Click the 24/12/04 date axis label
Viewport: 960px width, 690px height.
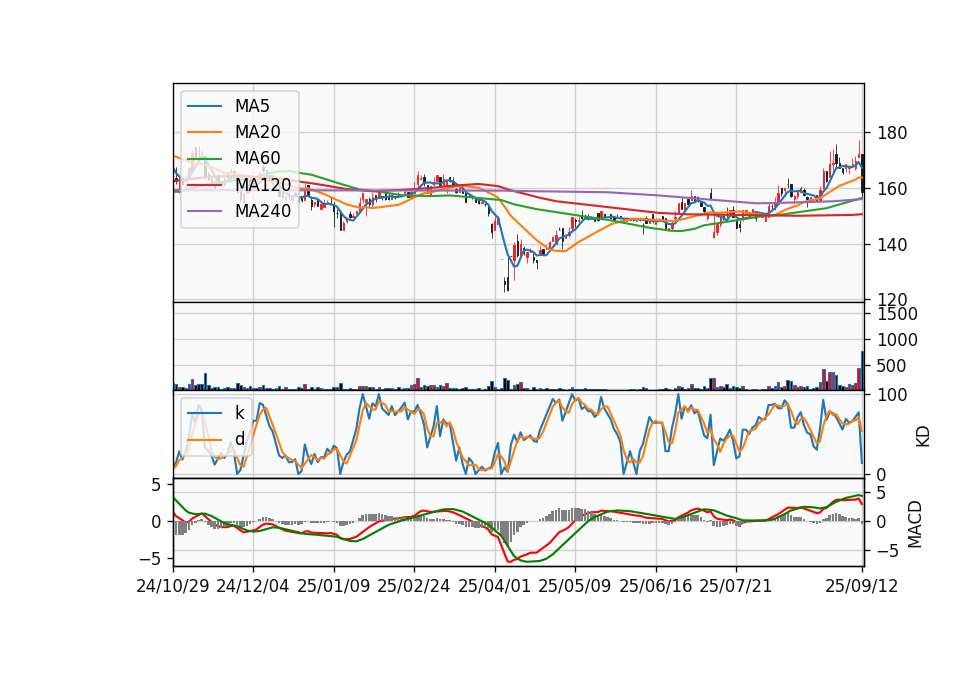point(253,586)
